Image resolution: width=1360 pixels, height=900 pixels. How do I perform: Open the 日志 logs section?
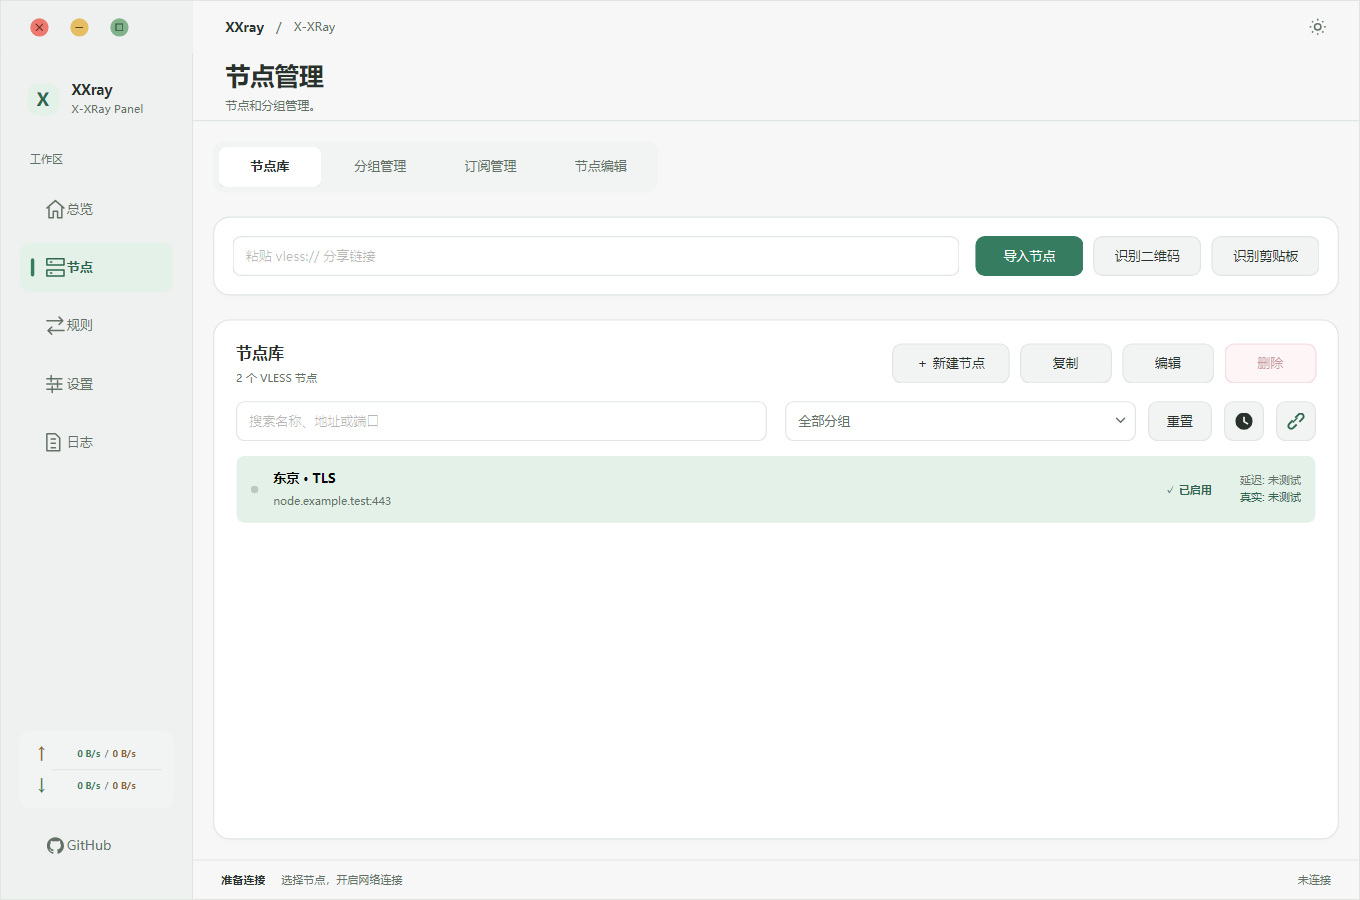tap(96, 442)
